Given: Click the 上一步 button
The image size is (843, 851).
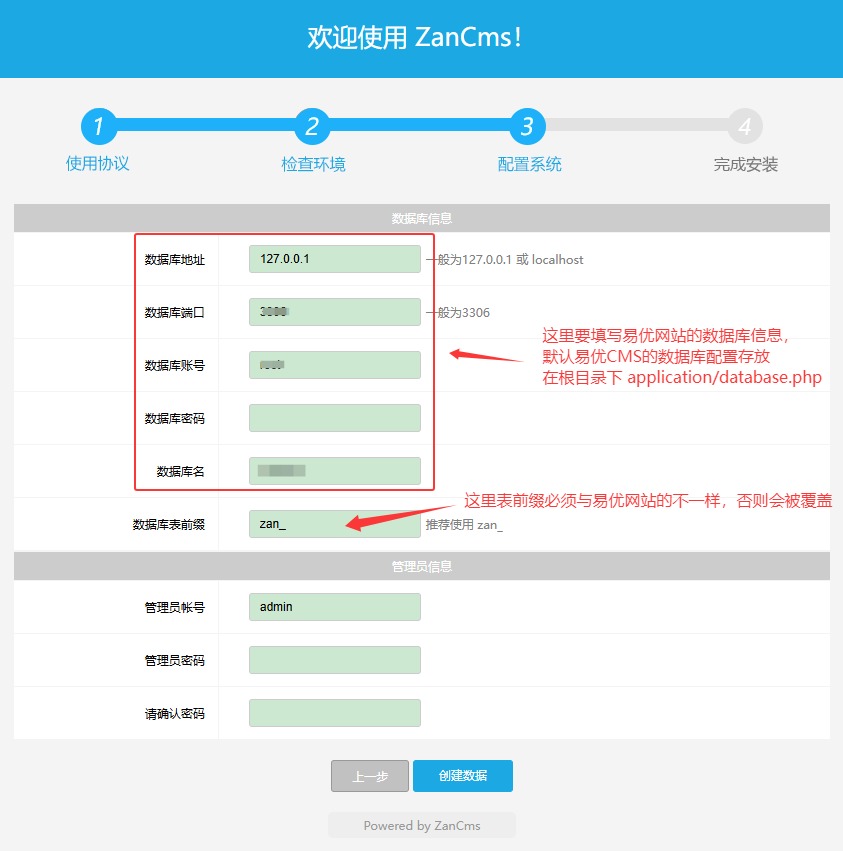Looking at the screenshot, I should 370,776.
